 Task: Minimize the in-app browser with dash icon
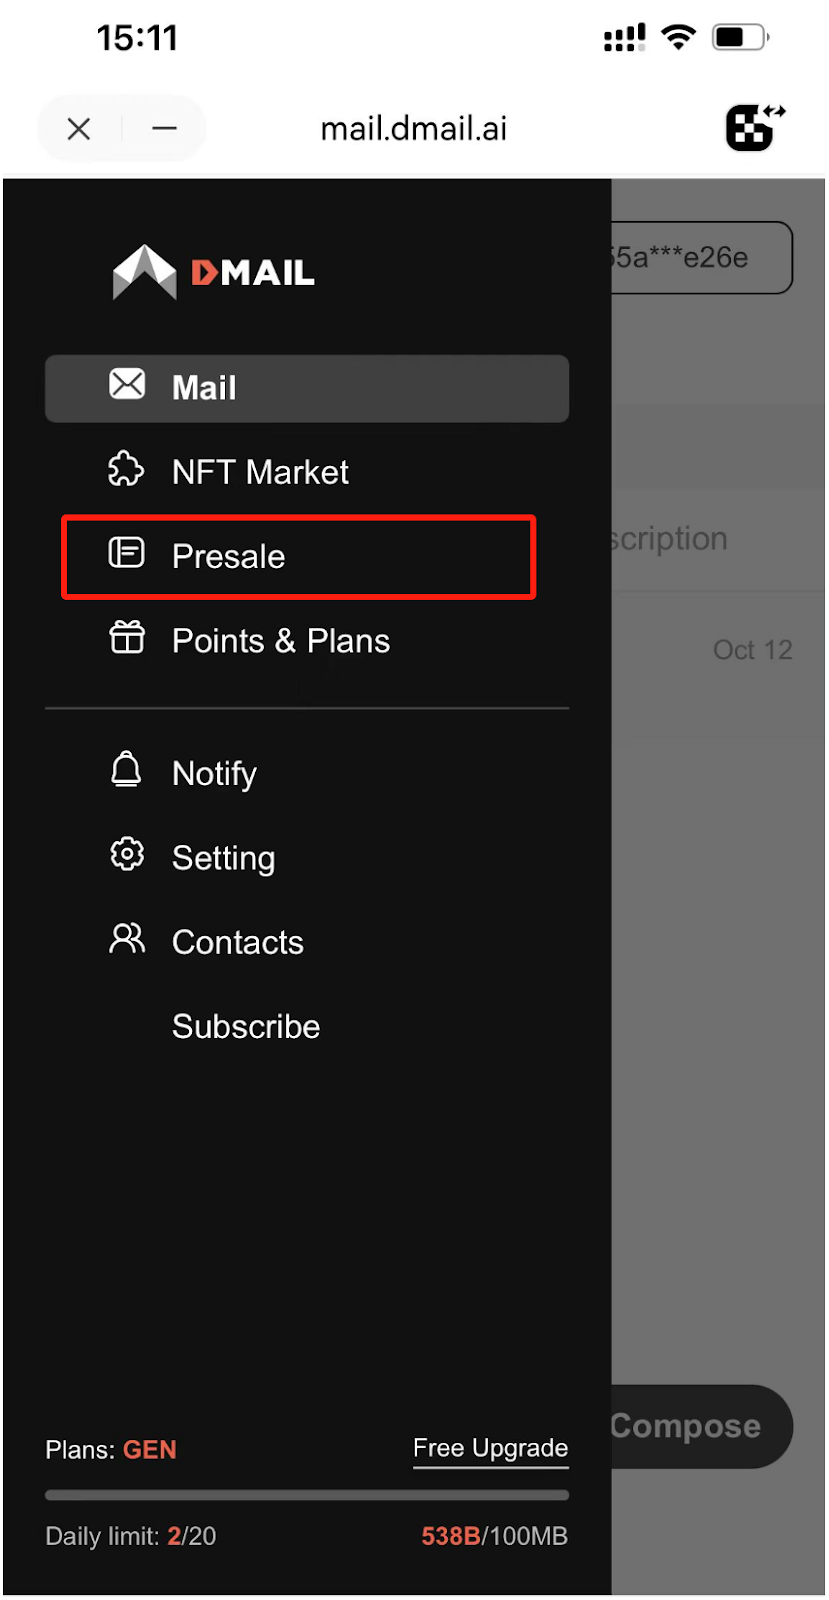tap(165, 128)
